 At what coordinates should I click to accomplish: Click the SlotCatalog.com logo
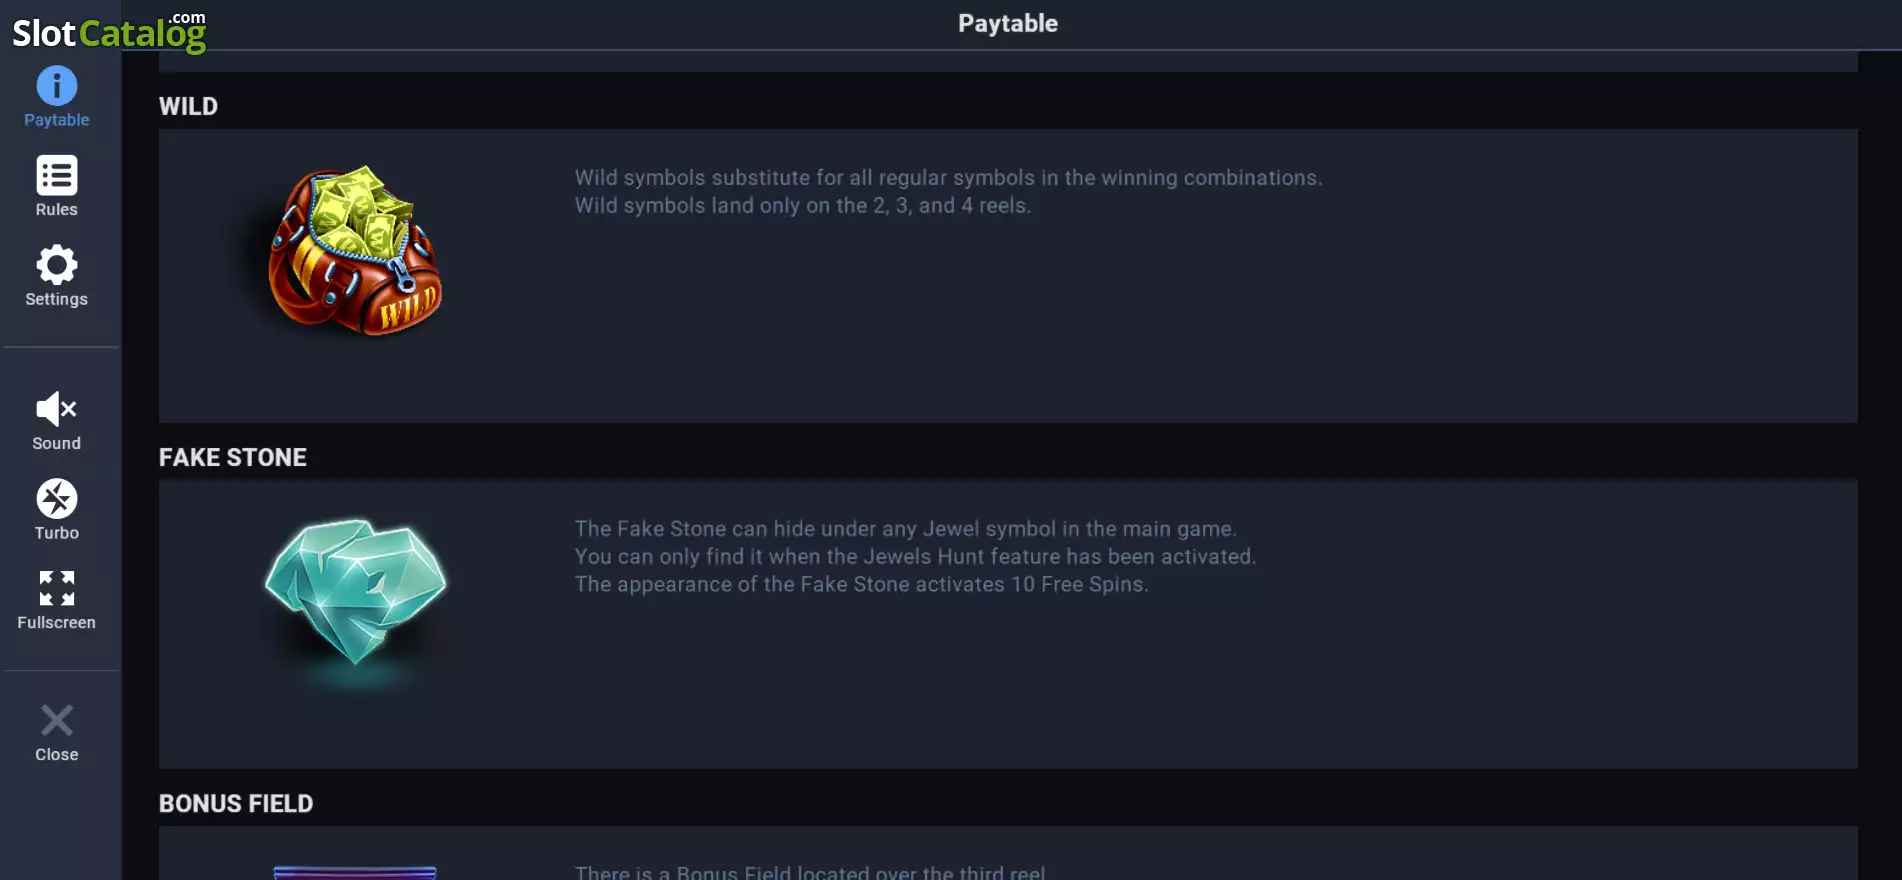[109, 31]
